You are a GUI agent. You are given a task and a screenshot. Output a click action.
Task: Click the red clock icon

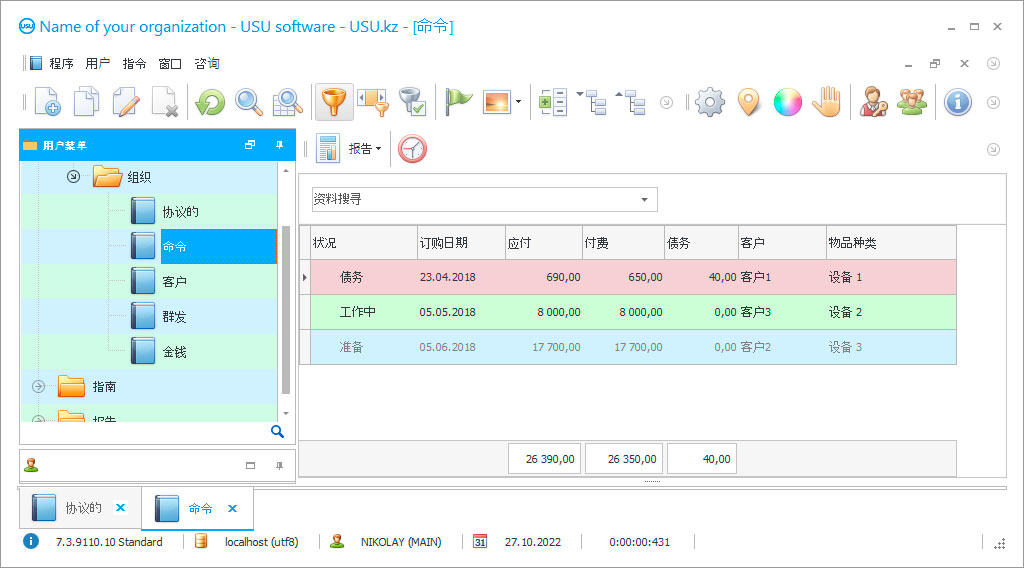point(412,149)
